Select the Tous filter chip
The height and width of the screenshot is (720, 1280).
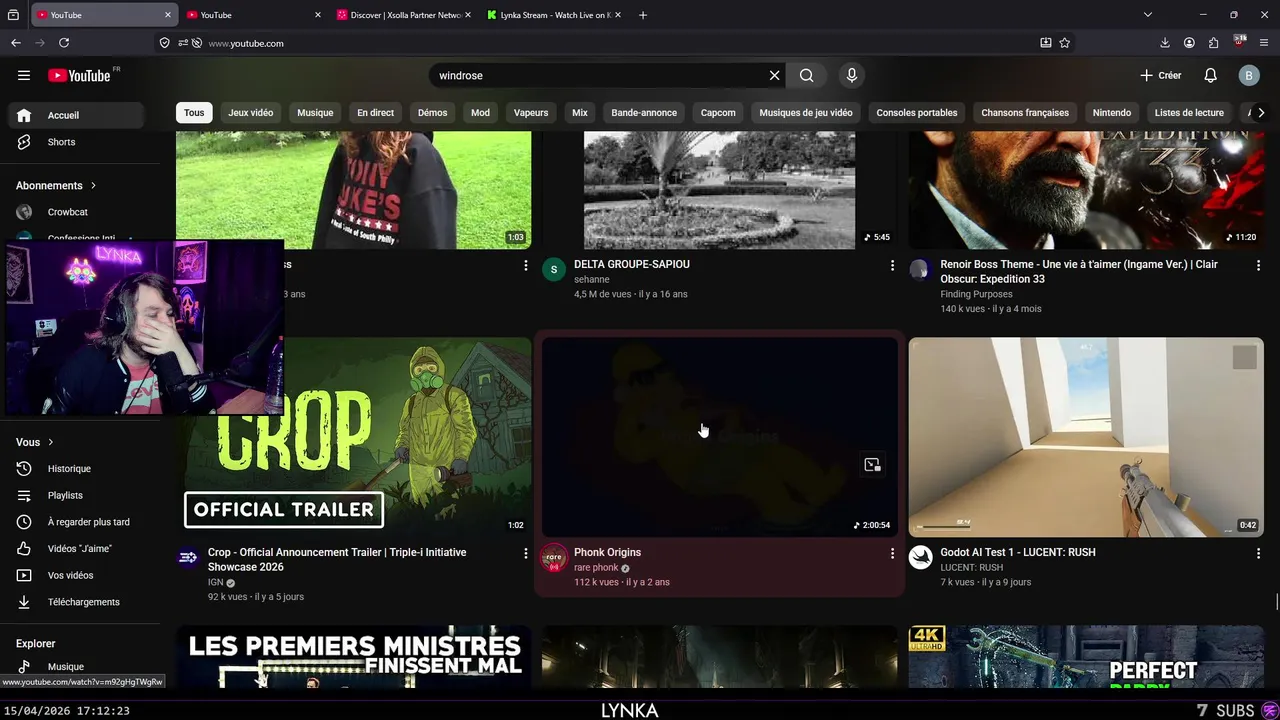click(194, 113)
